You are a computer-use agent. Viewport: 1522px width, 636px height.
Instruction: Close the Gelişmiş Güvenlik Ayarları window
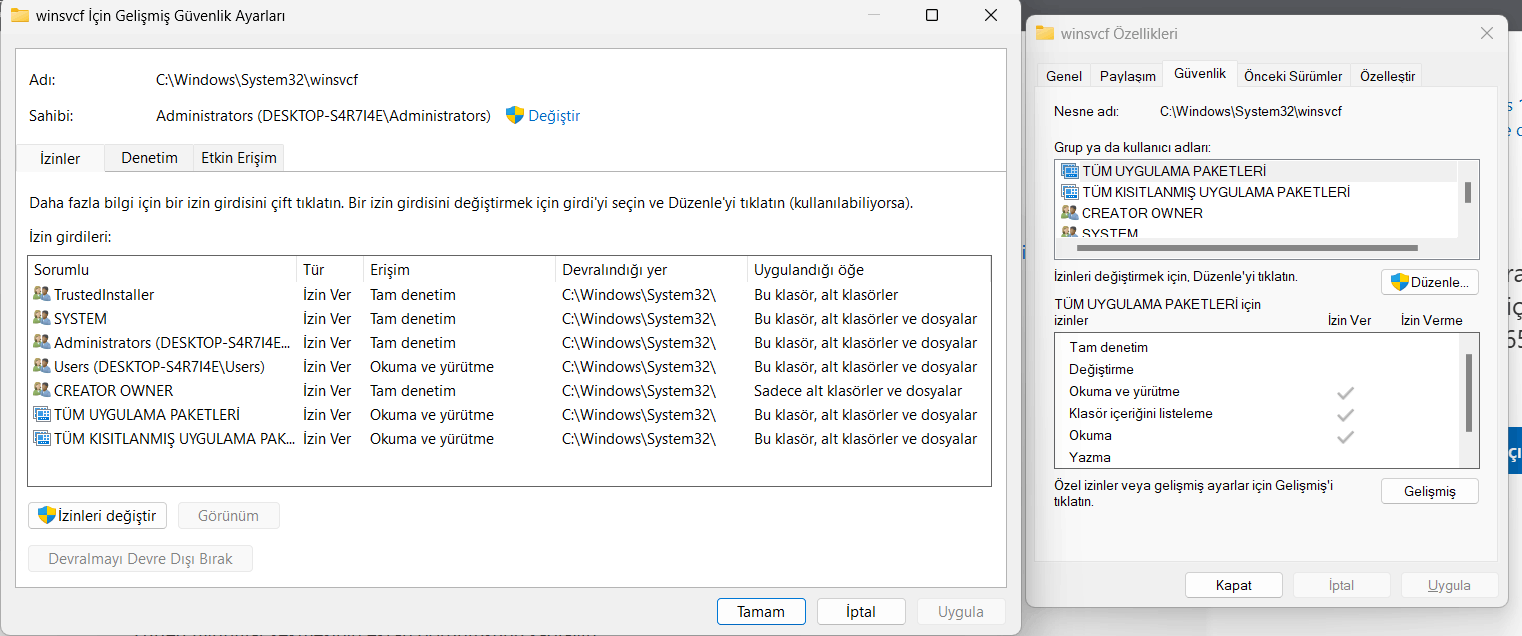[991, 15]
